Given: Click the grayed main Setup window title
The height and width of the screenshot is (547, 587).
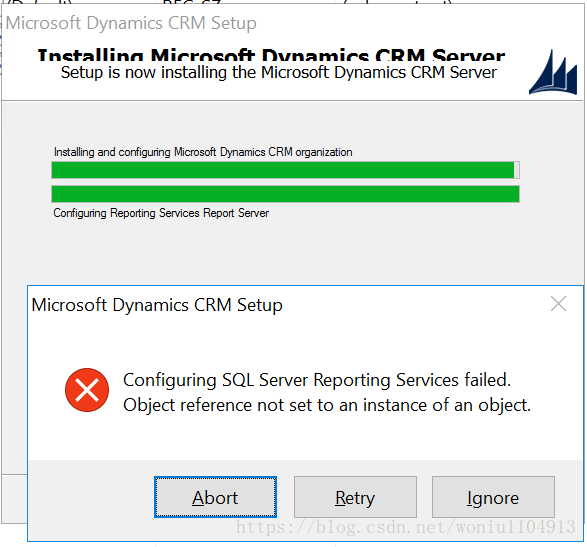Looking at the screenshot, I should pos(131,23).
